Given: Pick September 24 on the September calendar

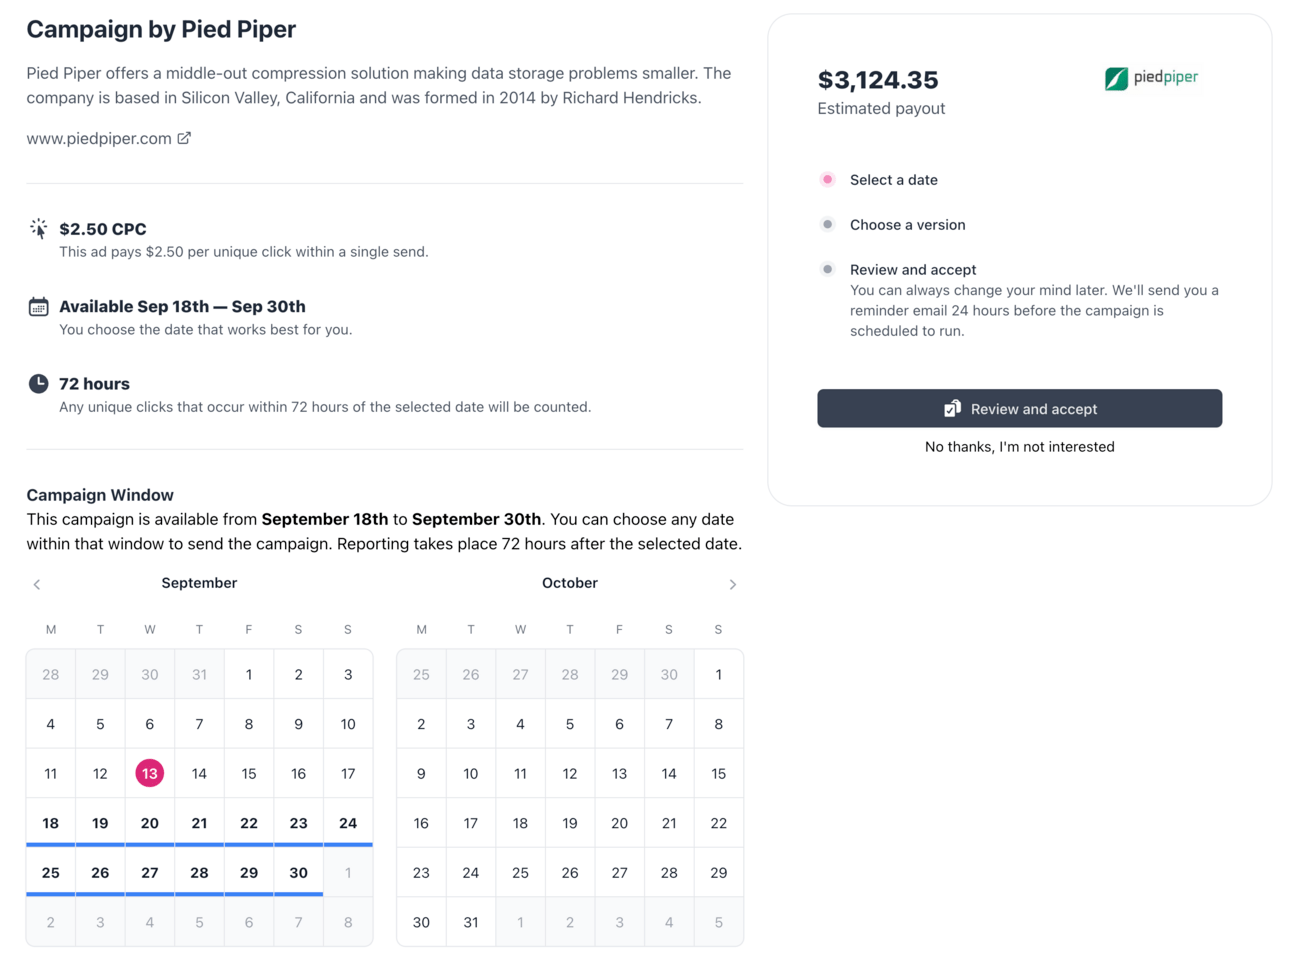Looking at the screenshot, I should pos(348,823).
